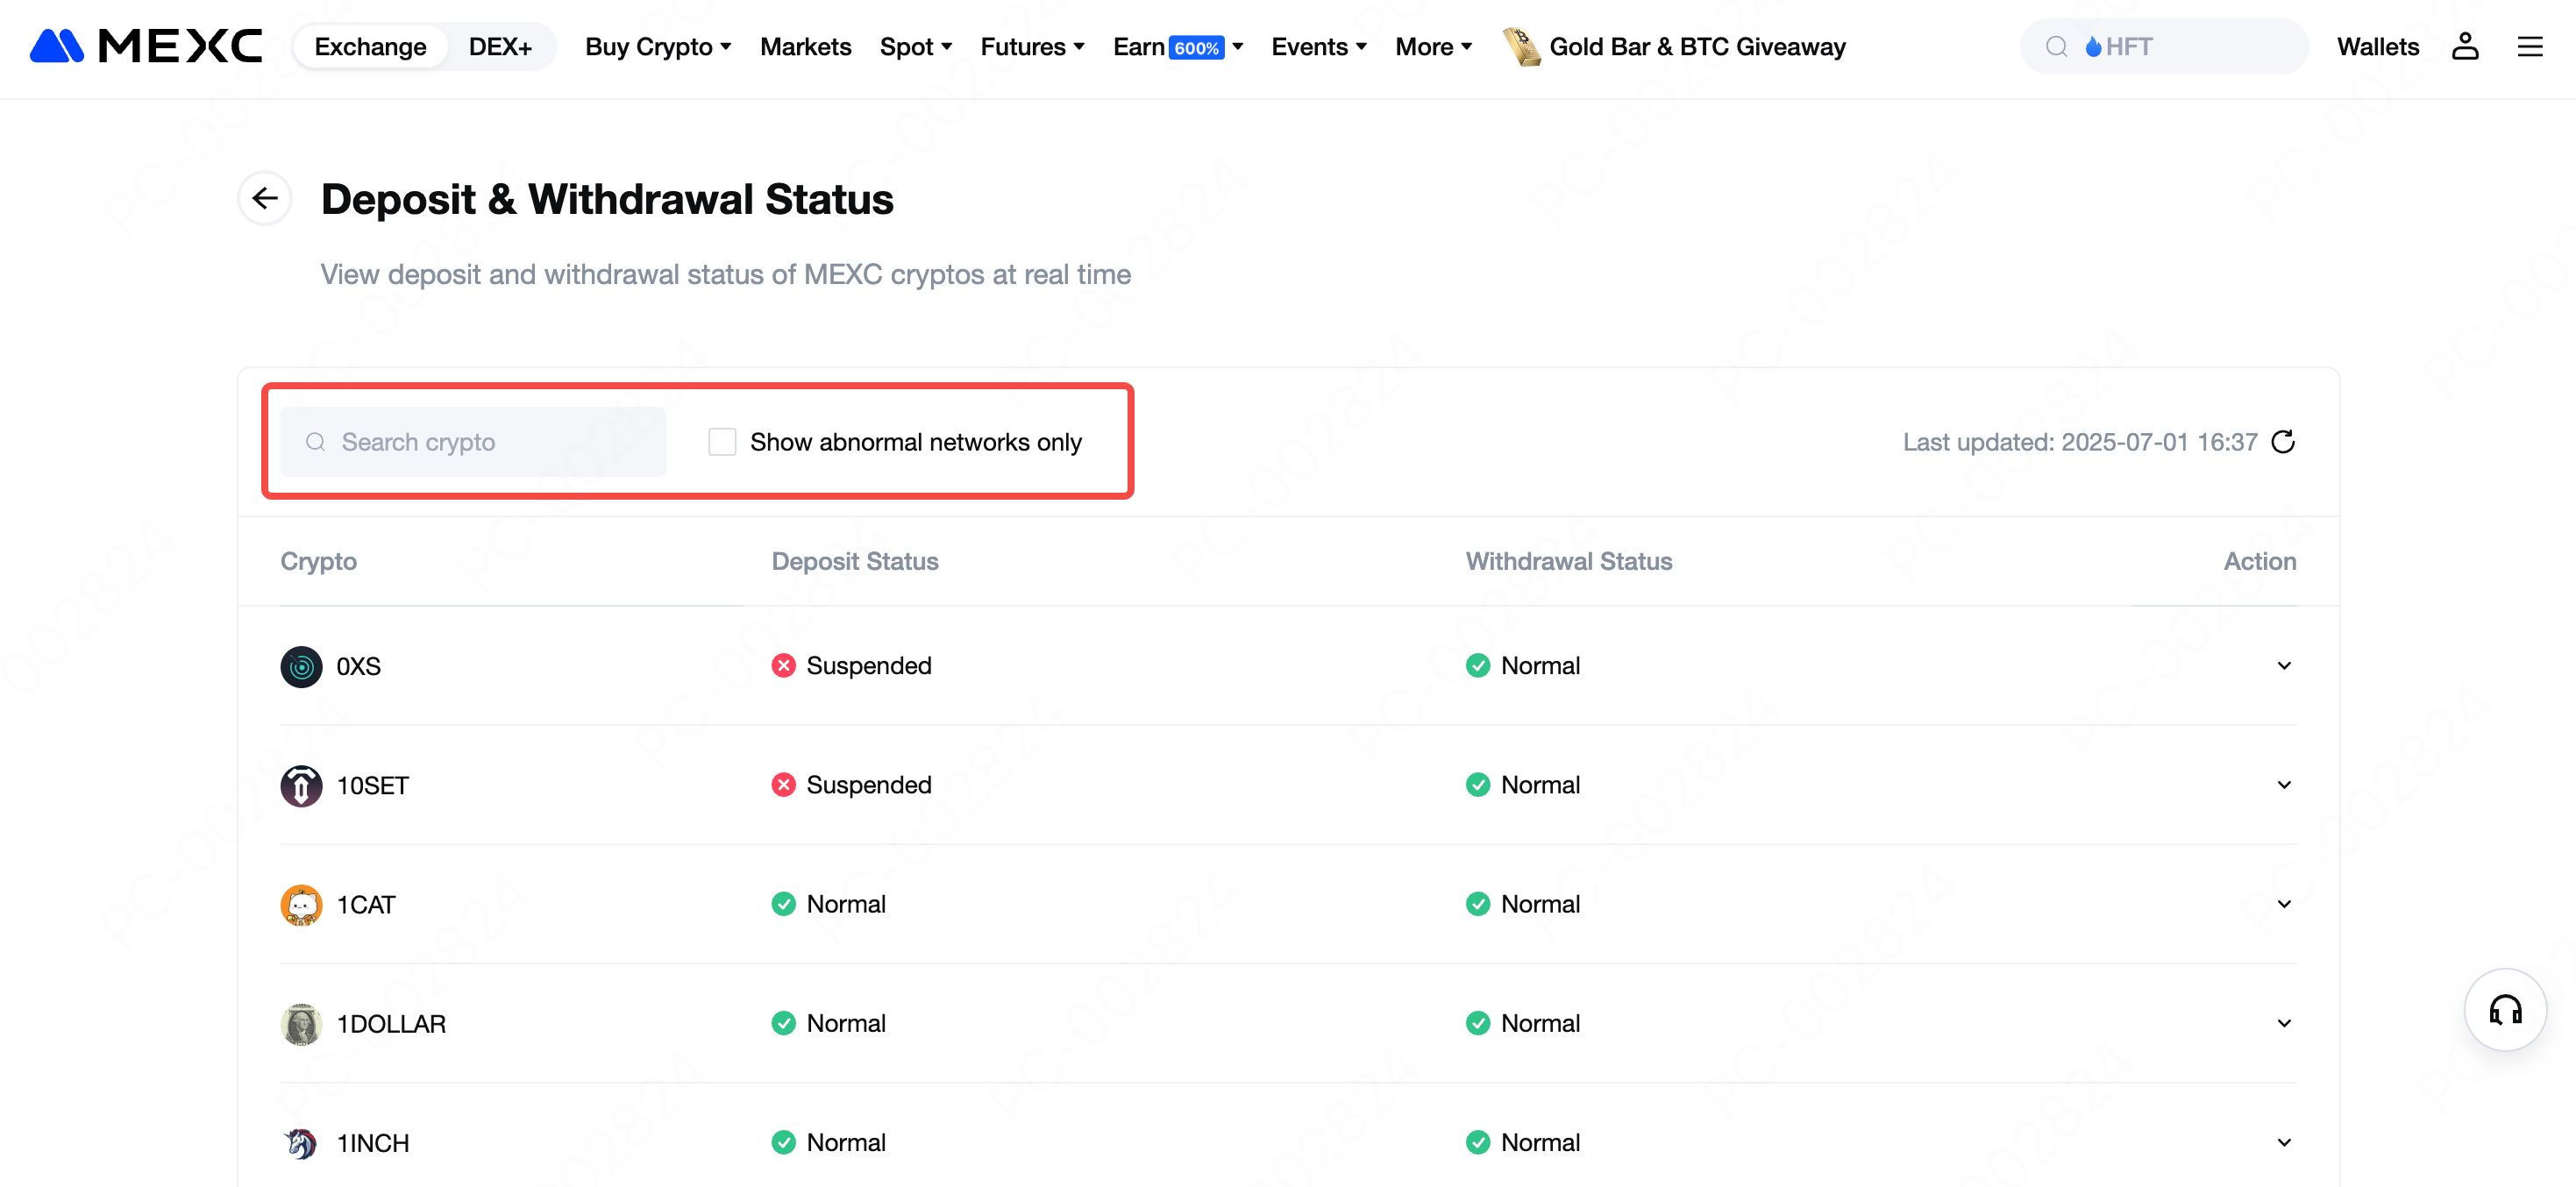Open the Markets menu item
2576x1187 pixels.
tap(805, 47)
